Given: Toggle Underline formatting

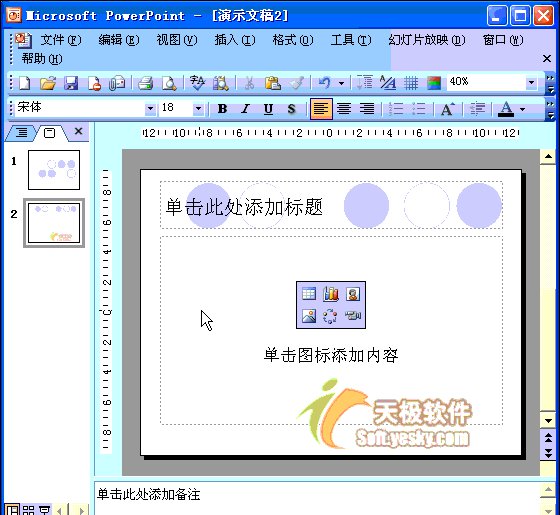Looking at the screenshot, I should click(x=268, y=109).
